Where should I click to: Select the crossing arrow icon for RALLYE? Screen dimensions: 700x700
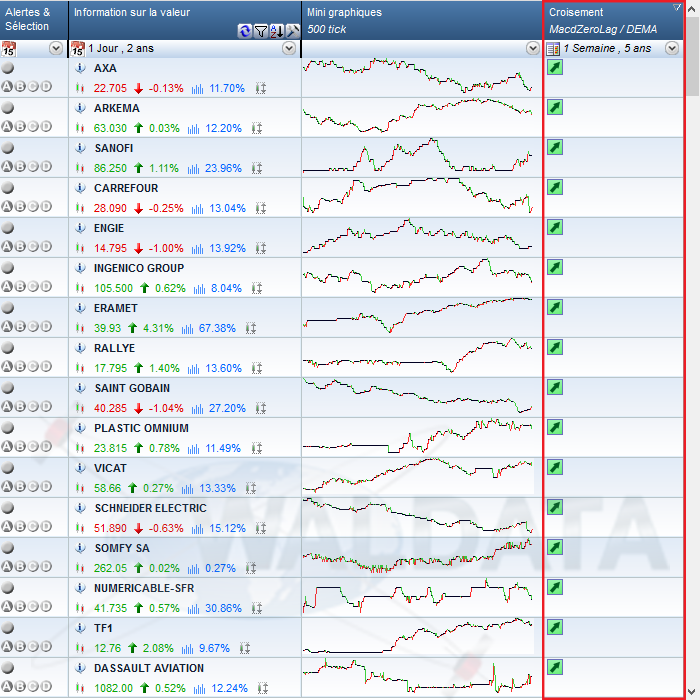(555, 347)
